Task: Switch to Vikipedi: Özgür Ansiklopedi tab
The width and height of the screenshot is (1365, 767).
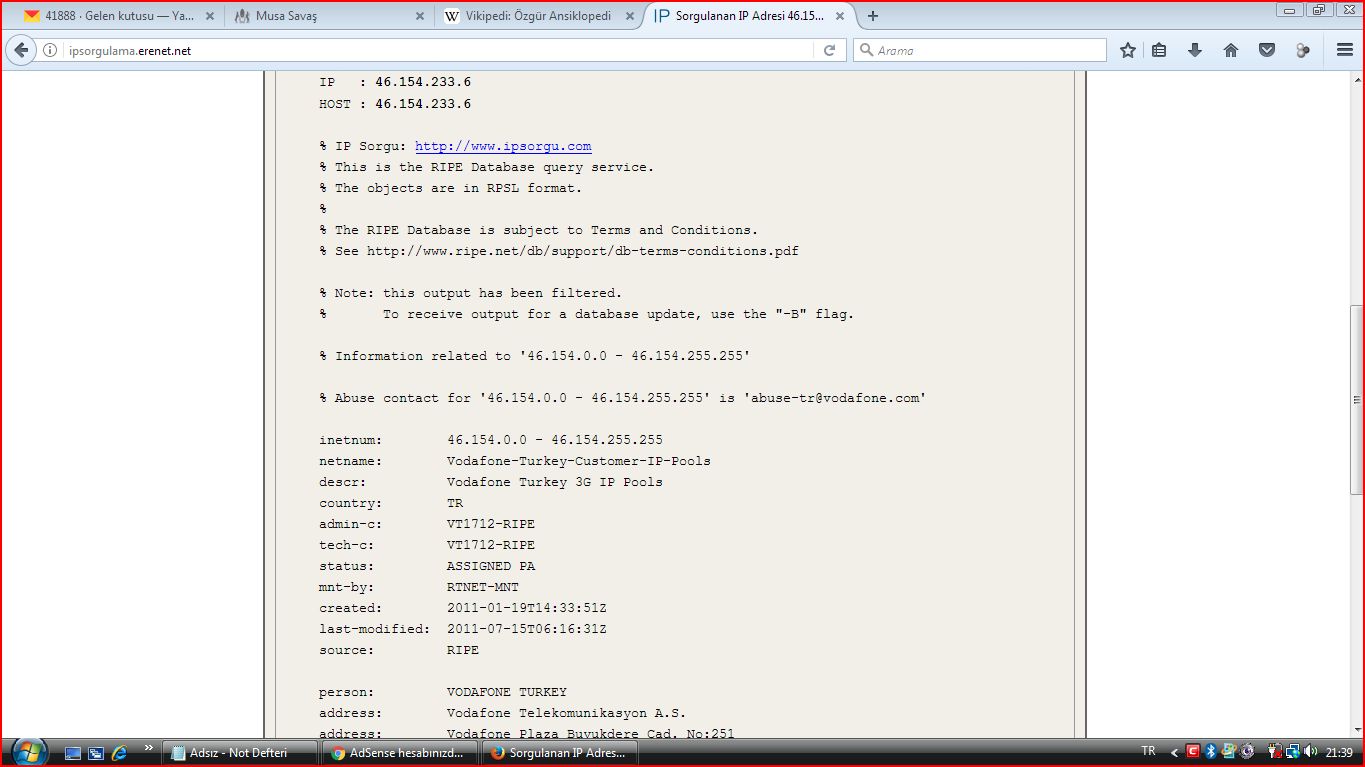Action: 538,16
